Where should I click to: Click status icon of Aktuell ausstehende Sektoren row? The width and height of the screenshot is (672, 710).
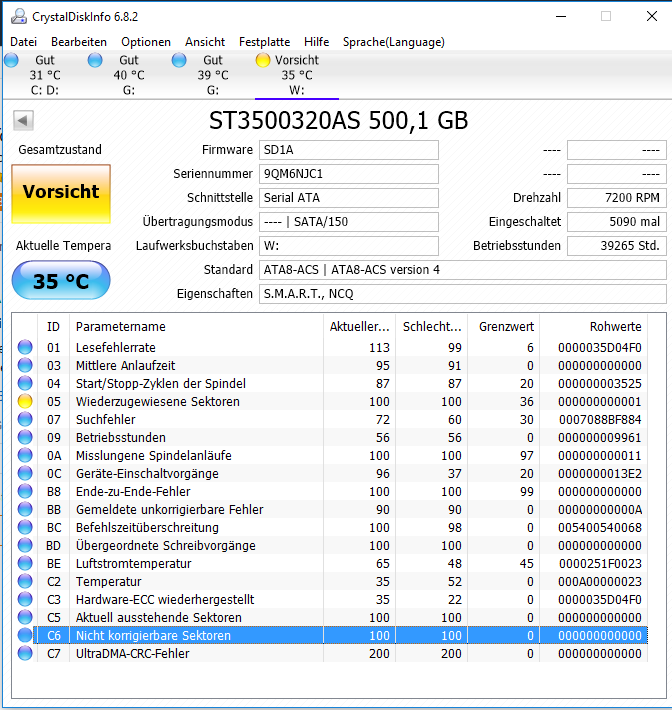tap(25, 617)
